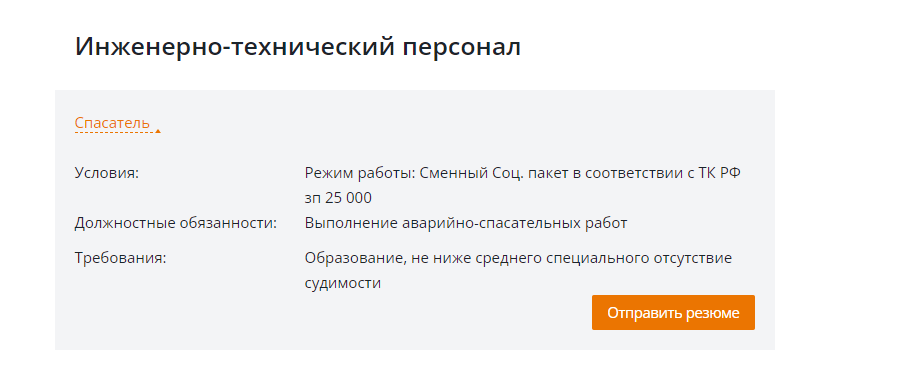Click Выполнение аварийно-спасательных работ text
The height and width of the screenshot is (385, 915).
466,223
